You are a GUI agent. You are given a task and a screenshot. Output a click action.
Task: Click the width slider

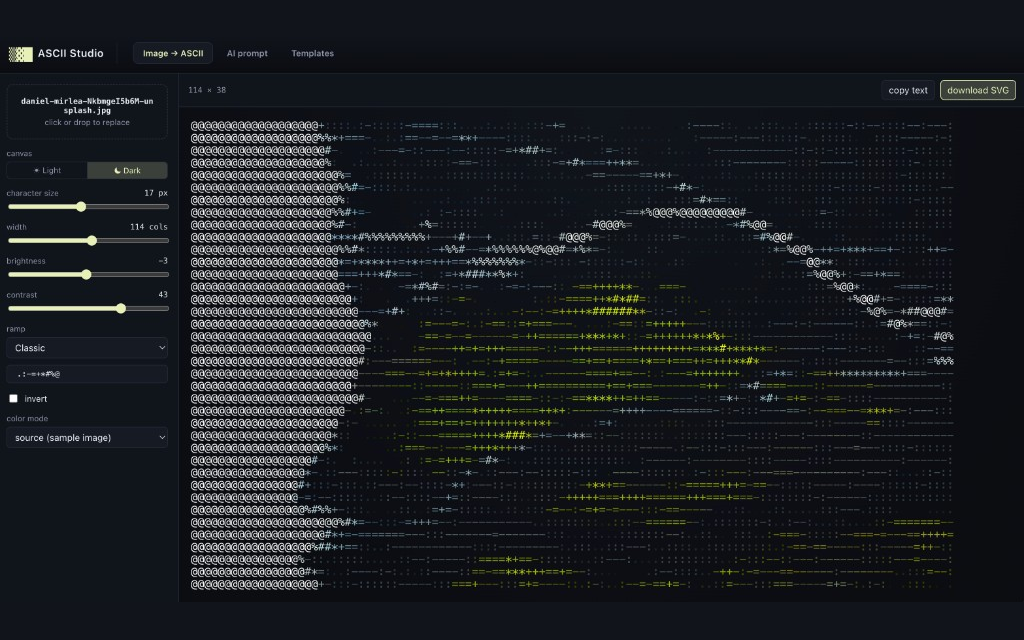pos(88,240)
